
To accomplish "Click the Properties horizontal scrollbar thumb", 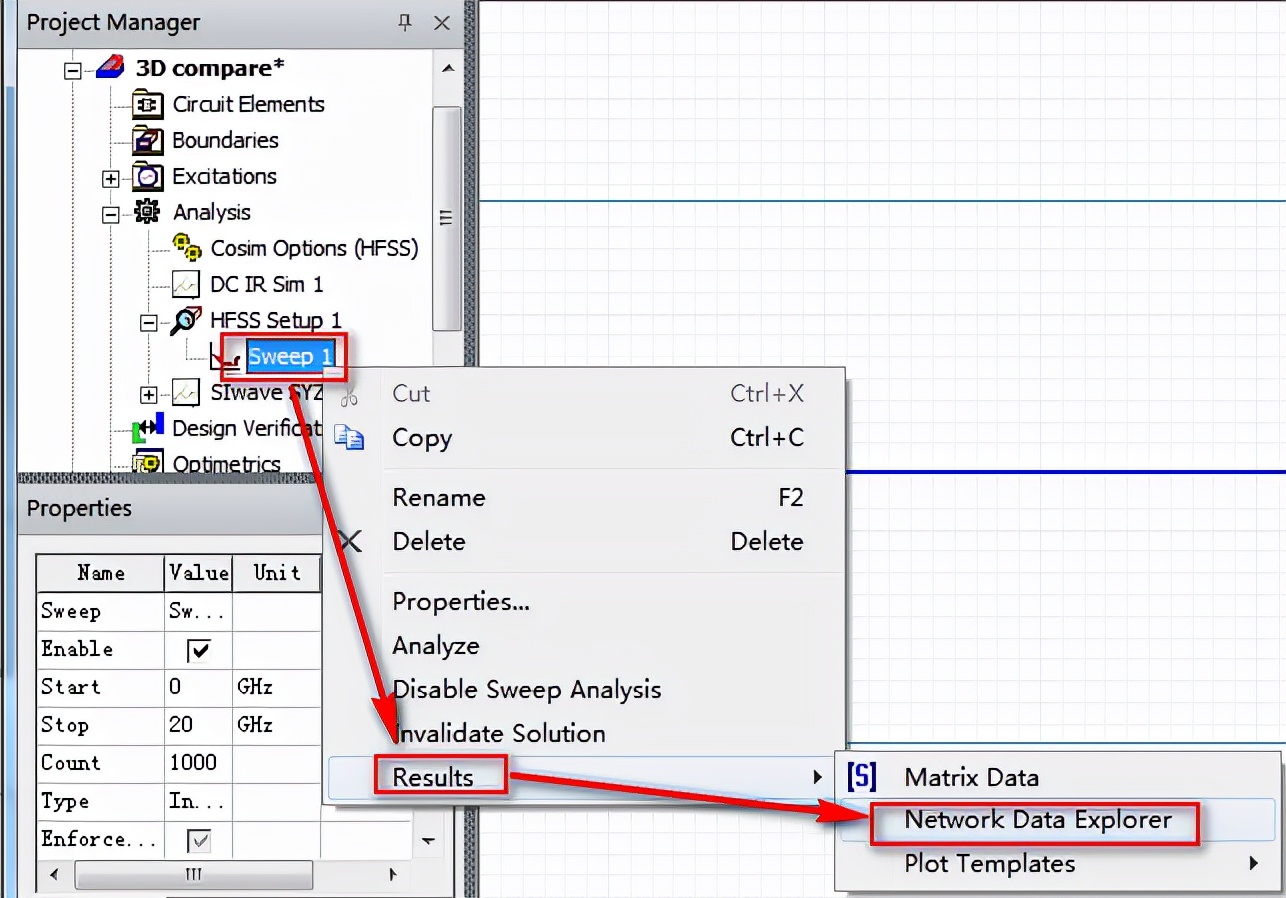I will click(193, 875).
